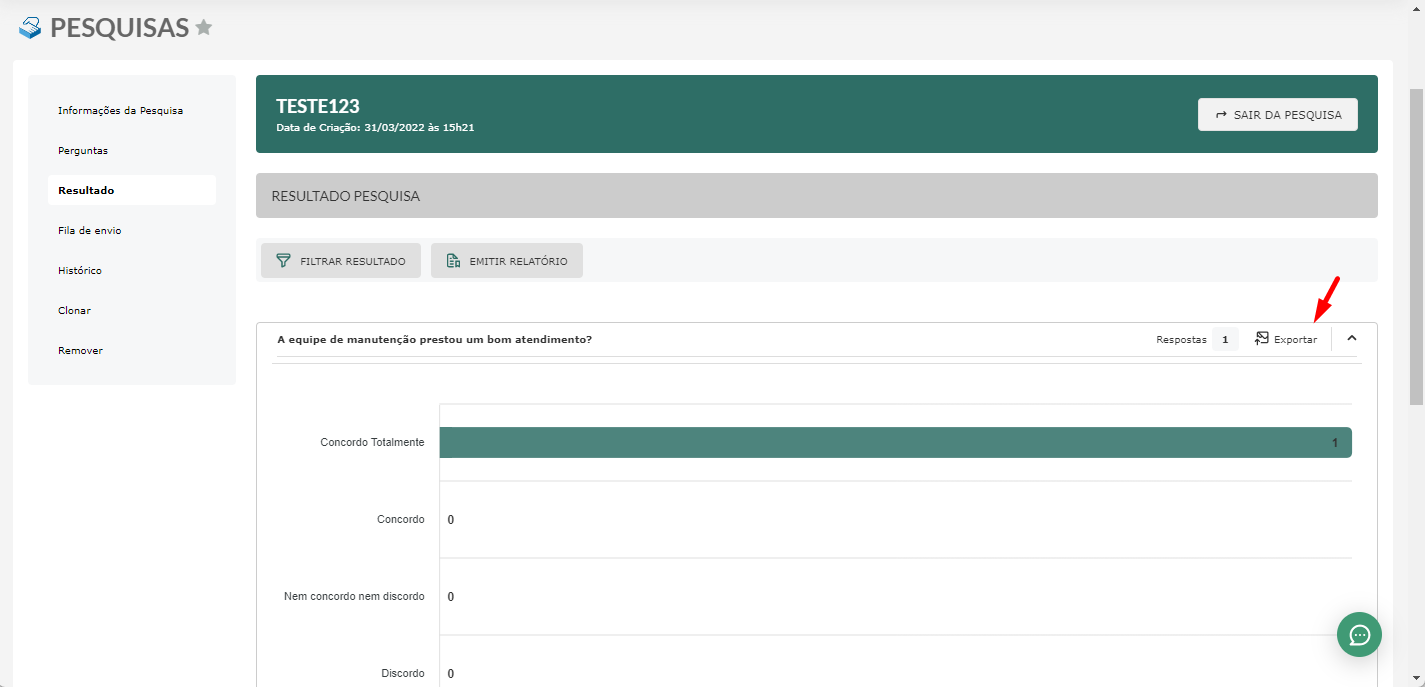The height and width of the screenshot is (687, 1425).
Task: Click the Pesquisas module logo icon
Action: pos(30,28)
